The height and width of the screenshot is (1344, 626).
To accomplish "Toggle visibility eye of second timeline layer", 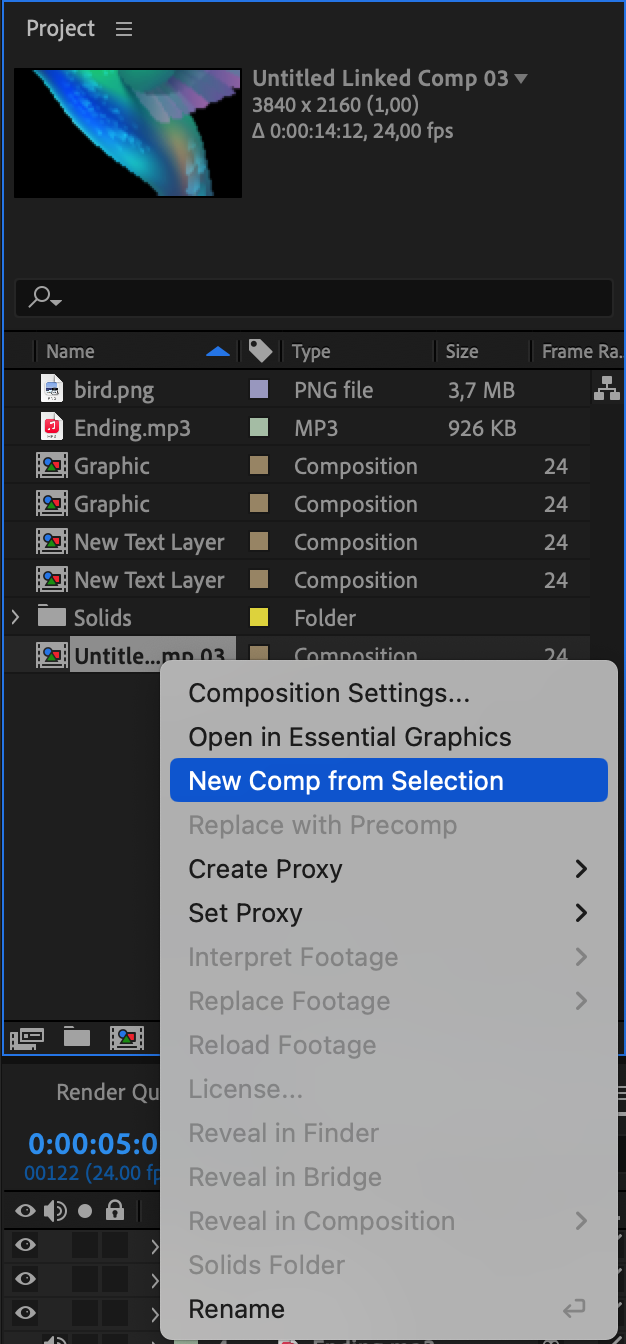I will pyautogui.click(x=25, y=1279).
